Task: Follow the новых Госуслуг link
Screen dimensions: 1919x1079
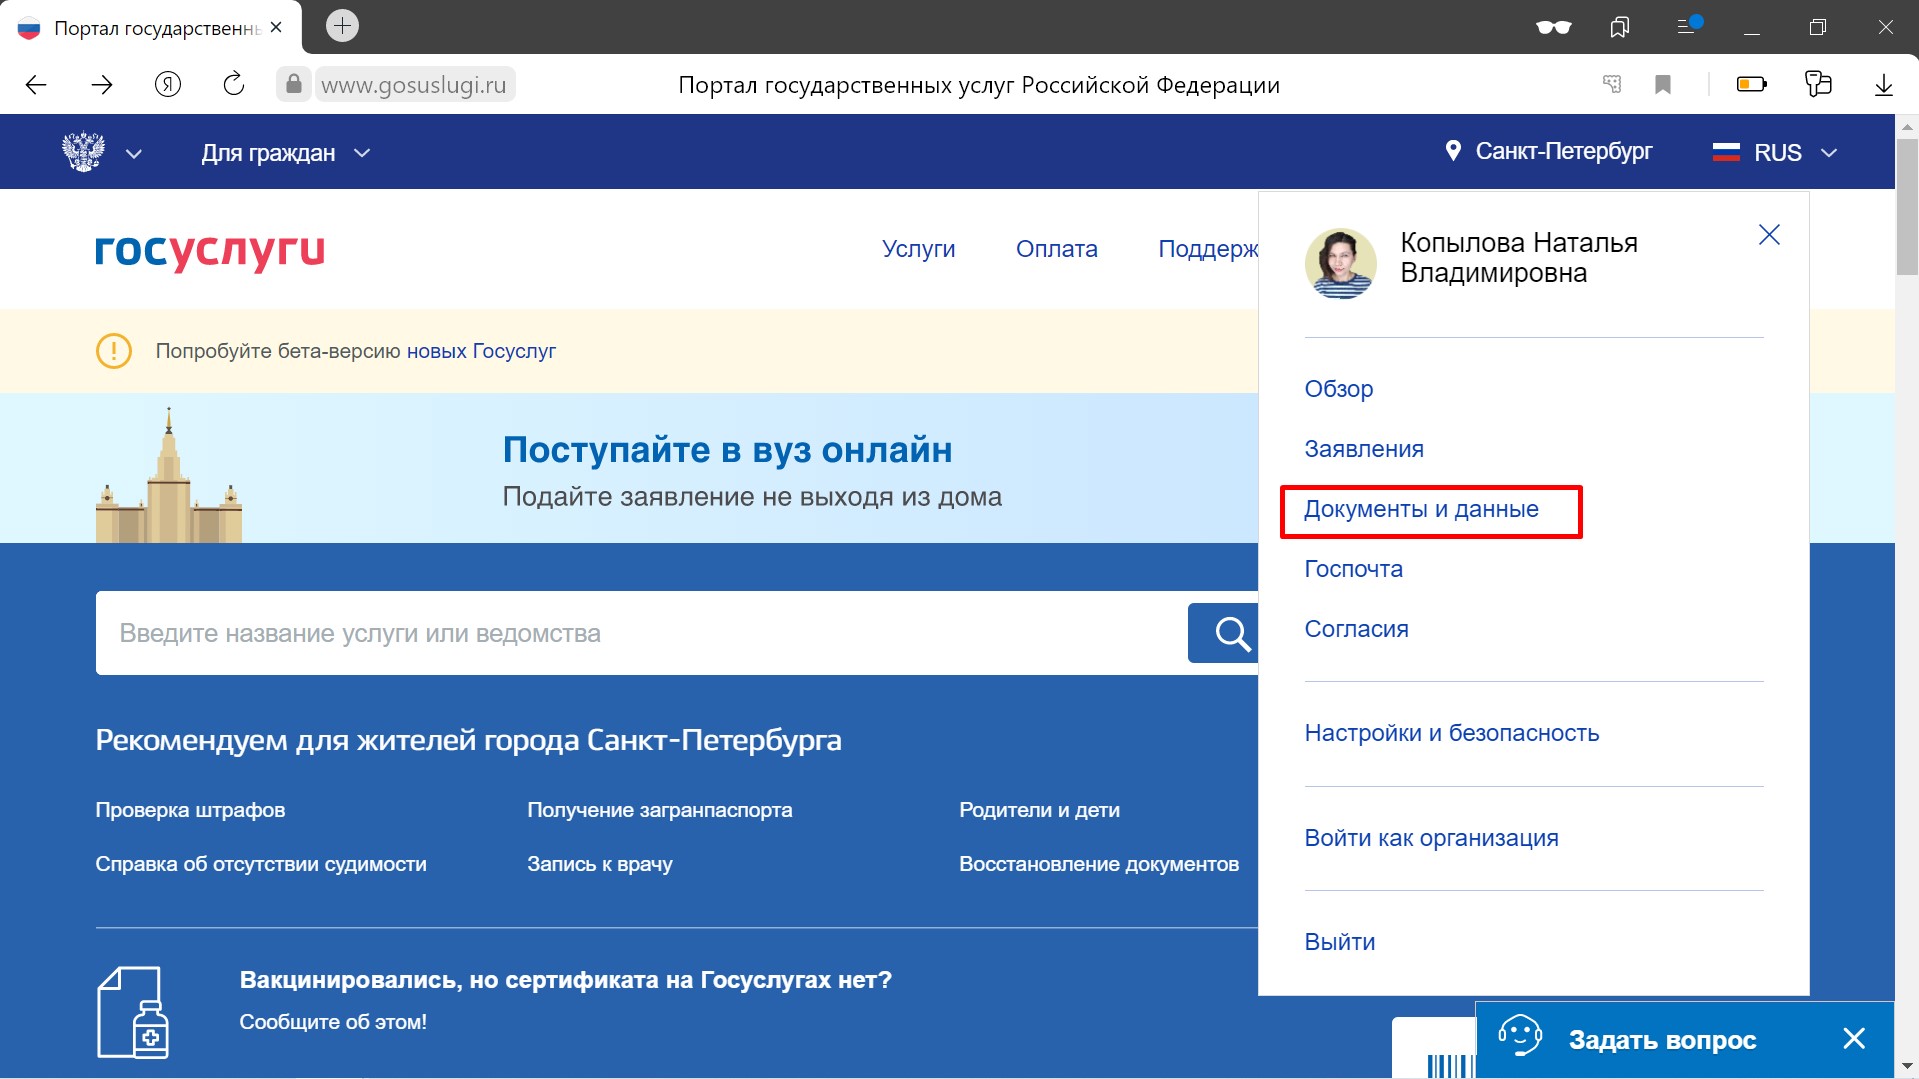Action: point(481,351)
